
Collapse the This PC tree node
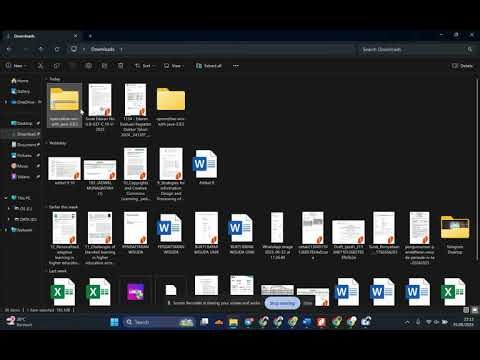(x=6, y=198)
